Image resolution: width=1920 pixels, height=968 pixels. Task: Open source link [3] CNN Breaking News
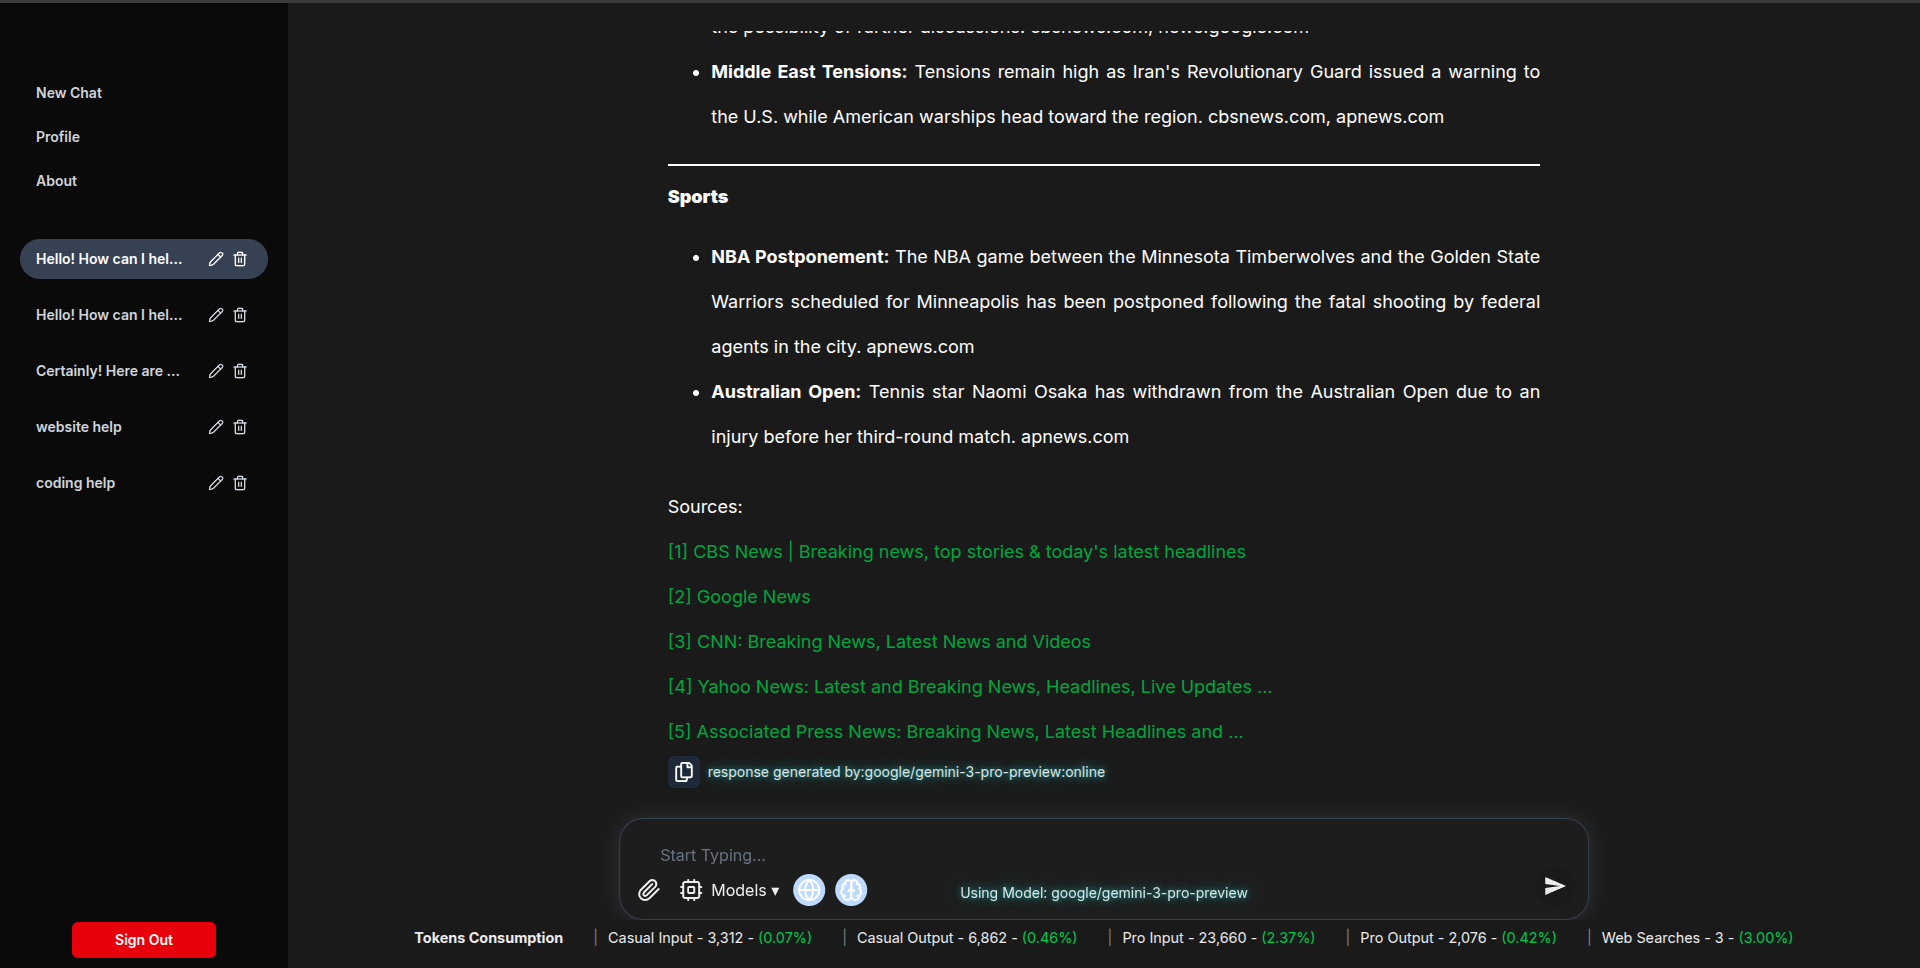tap(879, 642)
